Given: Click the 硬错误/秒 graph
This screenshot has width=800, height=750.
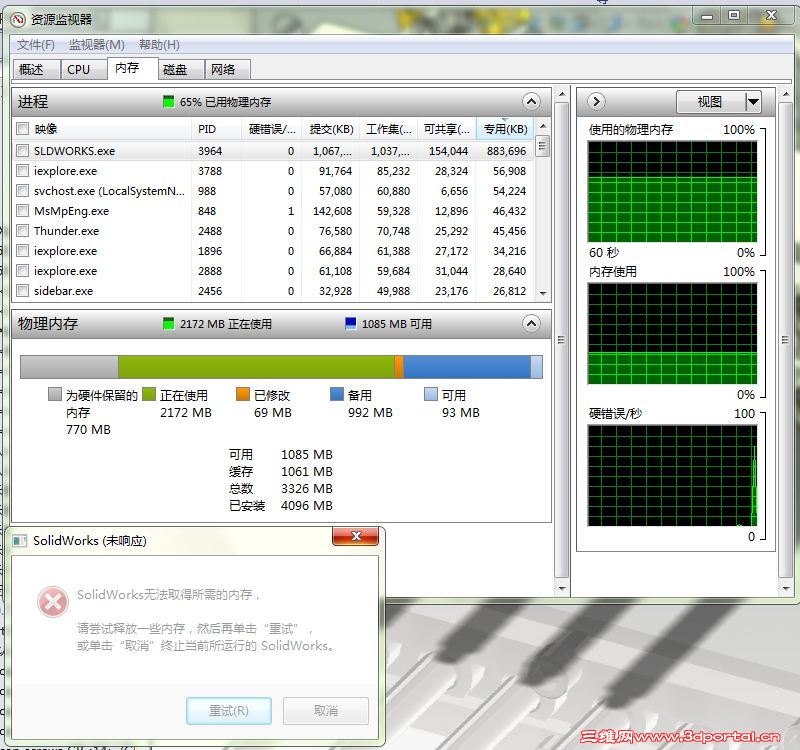Looking at the screenshot, I should [672, 476].
